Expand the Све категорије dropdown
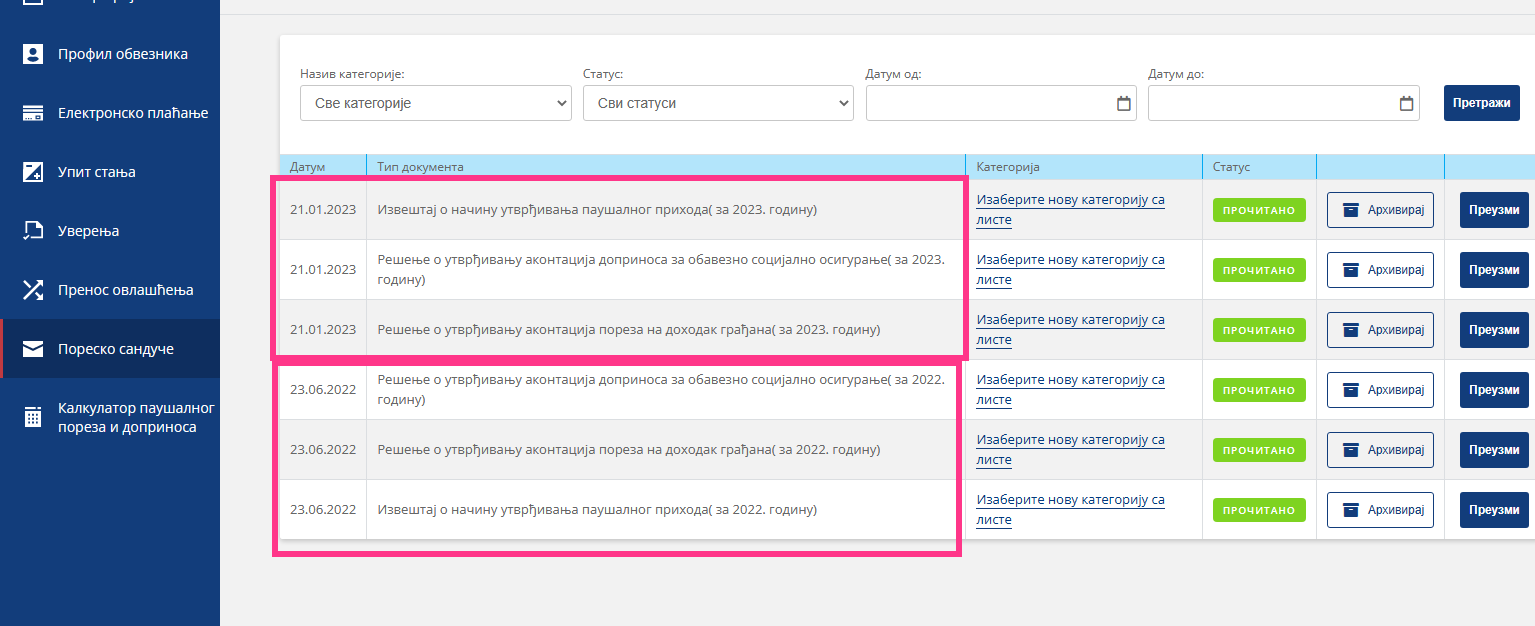Viewport: 1535px width, 626px height. (435, 103)
